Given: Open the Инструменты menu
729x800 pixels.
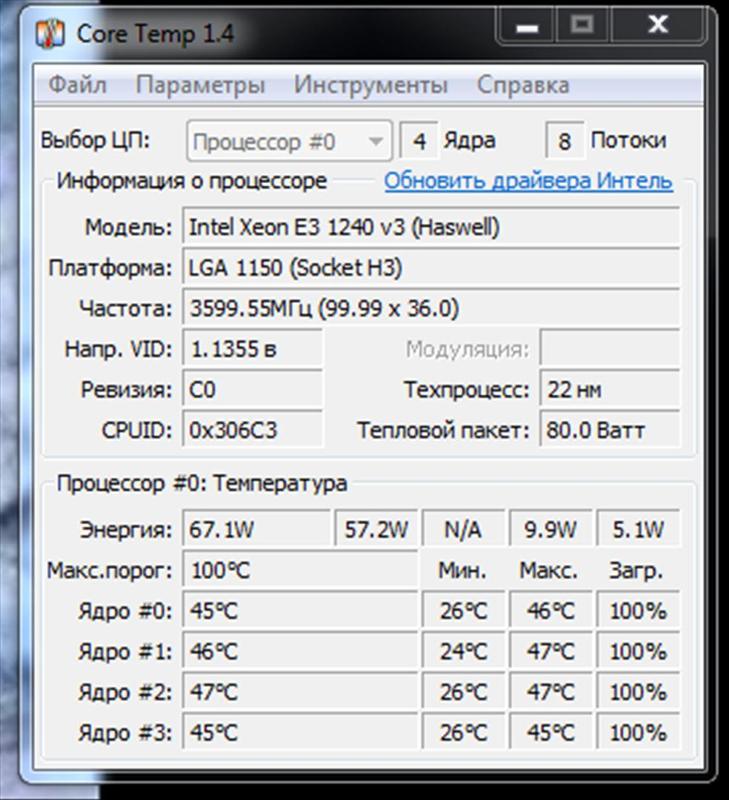Looking at the screenshot, I should coord(371,85).
